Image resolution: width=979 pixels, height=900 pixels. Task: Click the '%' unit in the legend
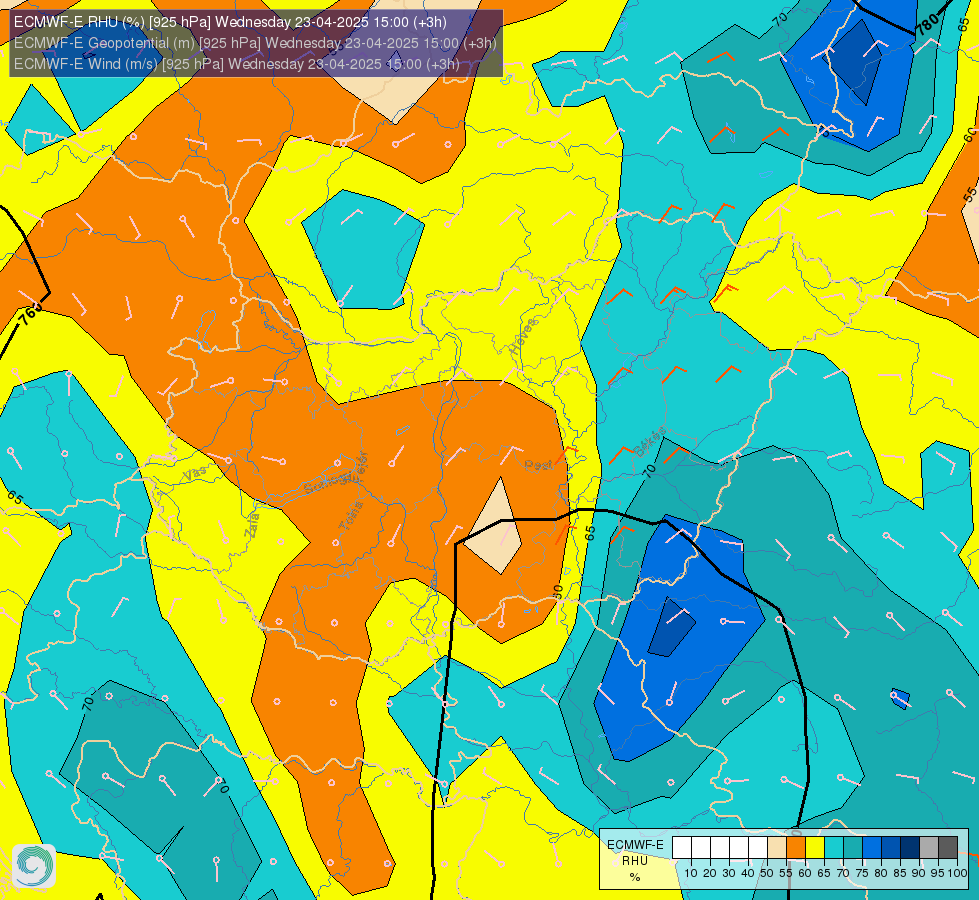pyautogui.click(x=635, y=878)
